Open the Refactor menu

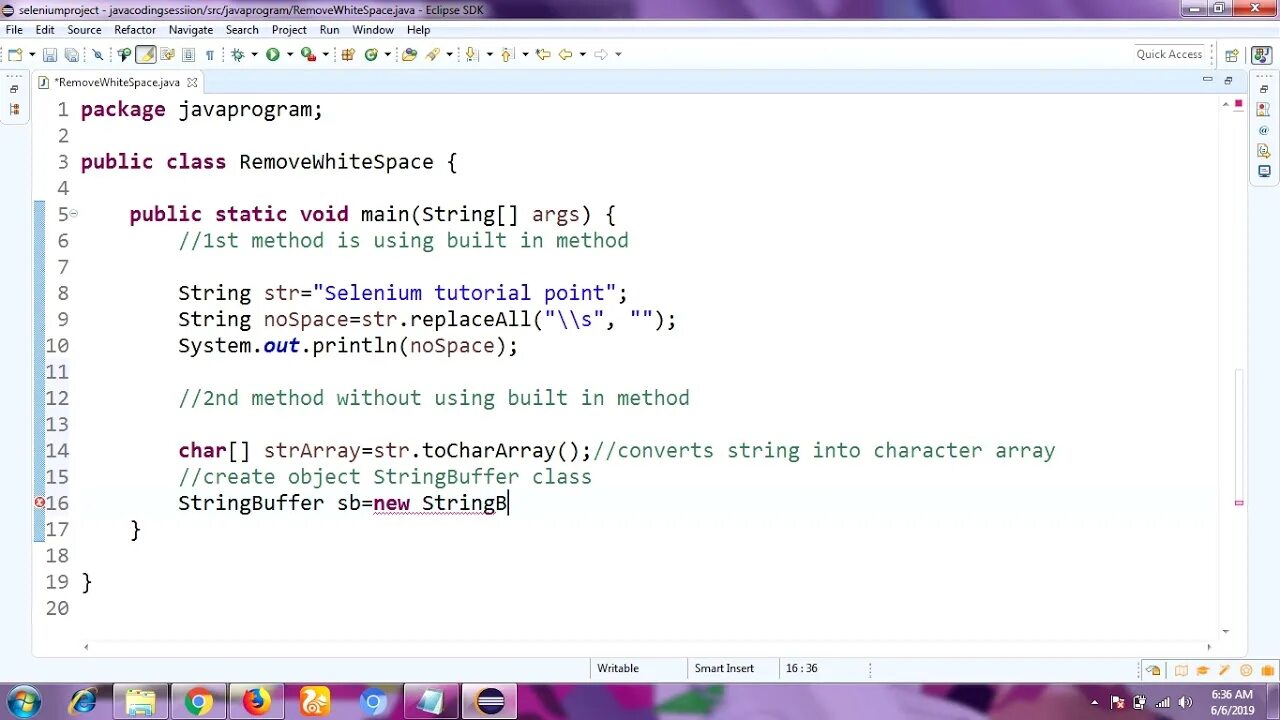click(x=135, y=30)
